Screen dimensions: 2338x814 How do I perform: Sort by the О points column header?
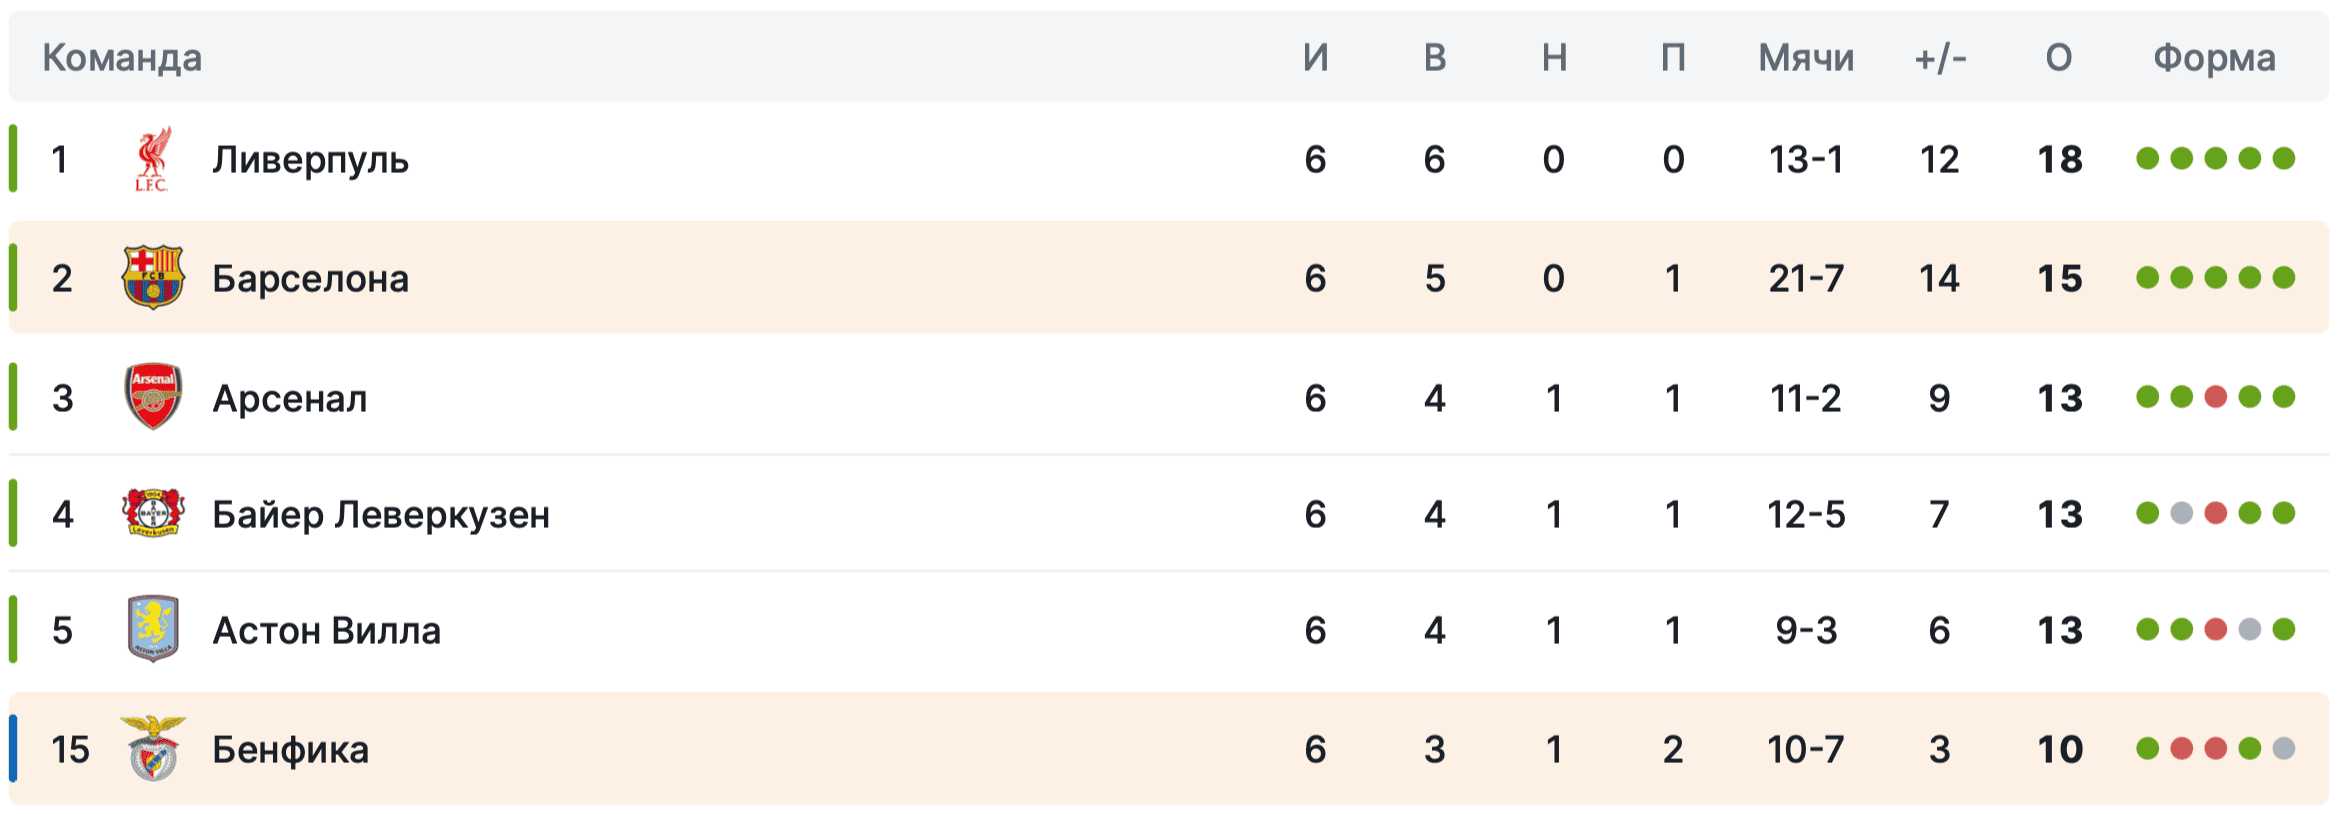pyautogui.click(x=2059, y=58)
